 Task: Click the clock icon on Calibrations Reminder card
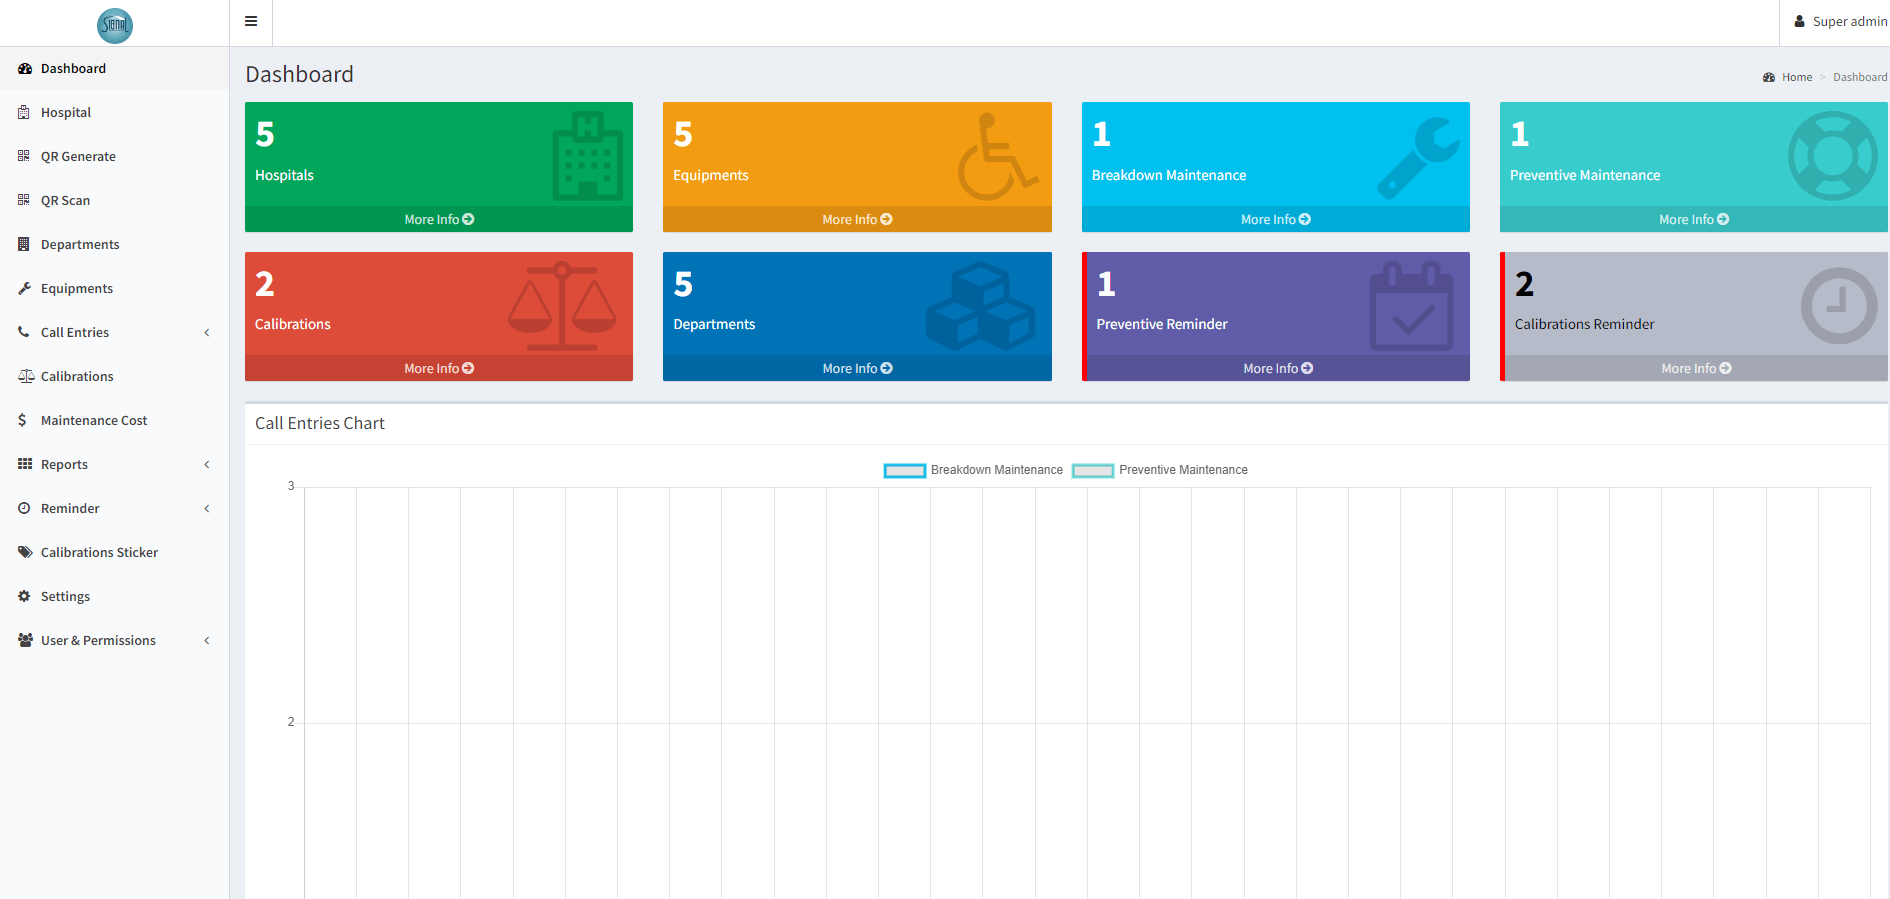(x=1839, y=306)
